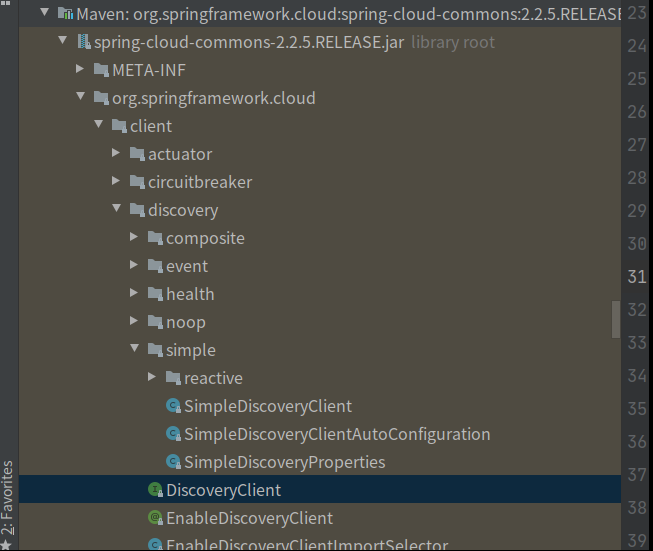Viewport: 653px width, 551px height.
Task: Select the META-INF folder
Action: [149, 70]
